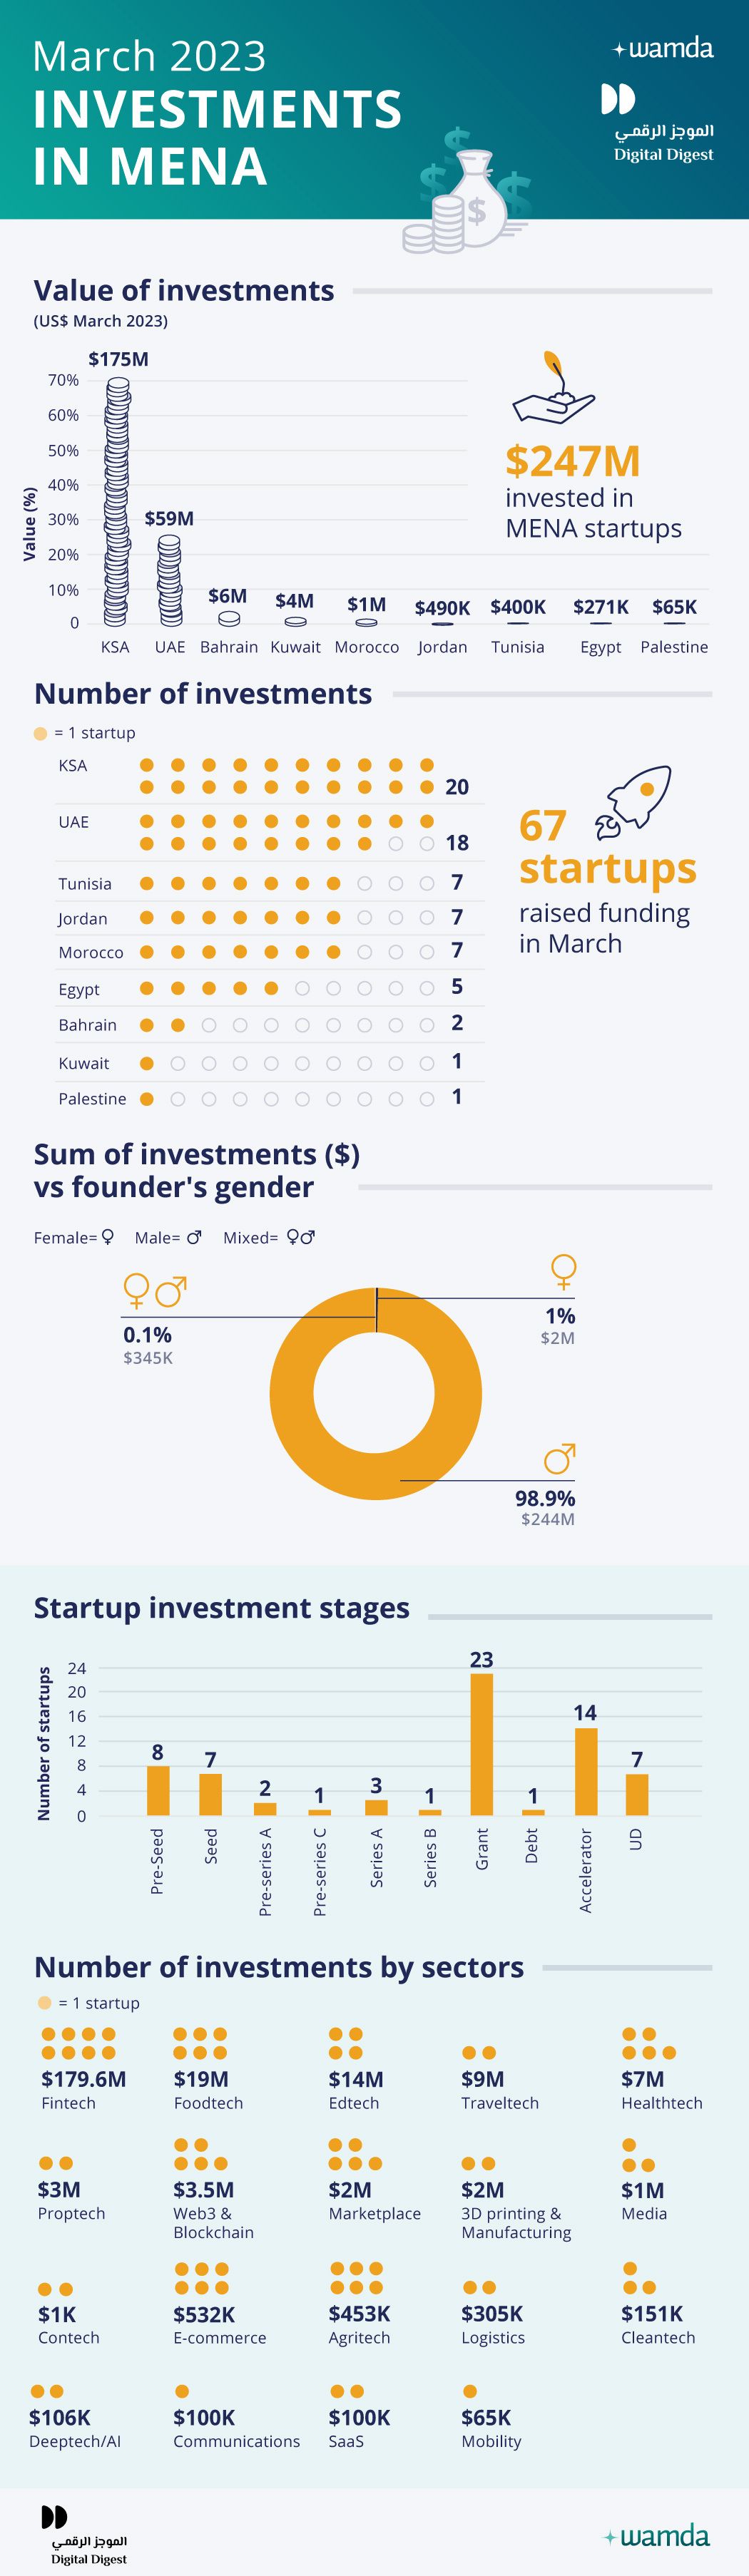Click the wamda logo at top right
The height and width of the screenshot is (2576, 749).
663,48
